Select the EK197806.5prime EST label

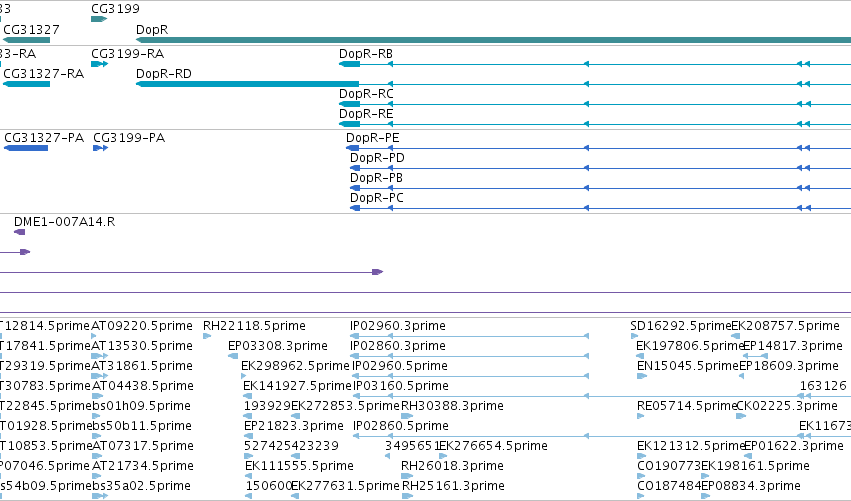[689, 346]
